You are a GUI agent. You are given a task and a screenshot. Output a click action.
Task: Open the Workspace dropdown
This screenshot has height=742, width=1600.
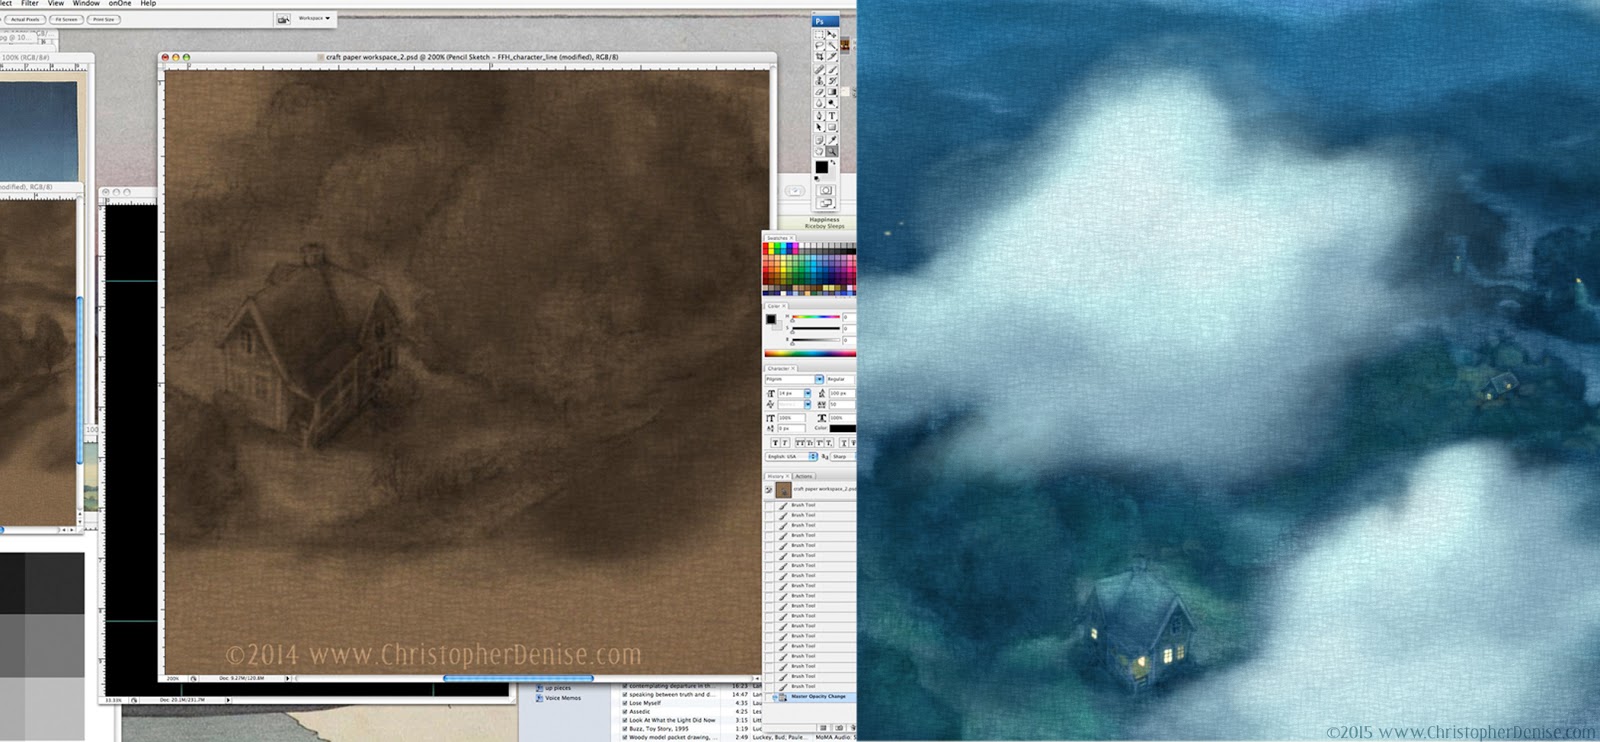[315, 18]
